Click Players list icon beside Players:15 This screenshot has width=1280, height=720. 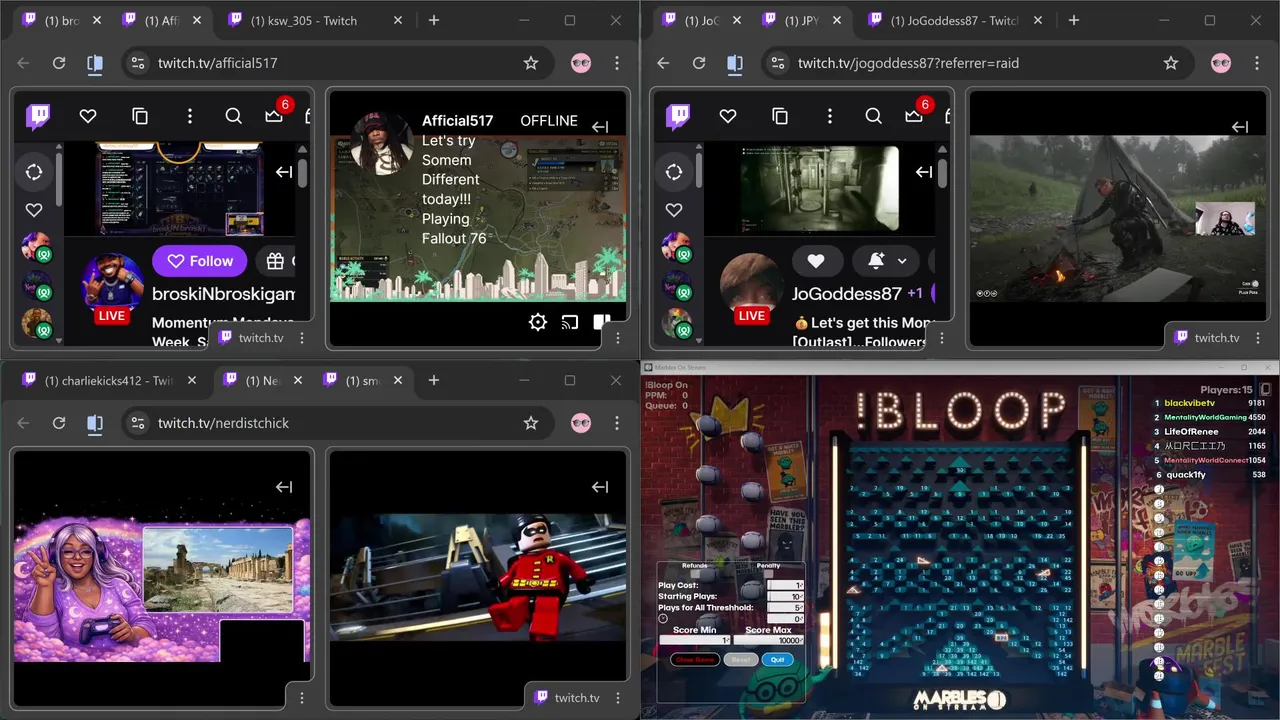coord(1265,389)
